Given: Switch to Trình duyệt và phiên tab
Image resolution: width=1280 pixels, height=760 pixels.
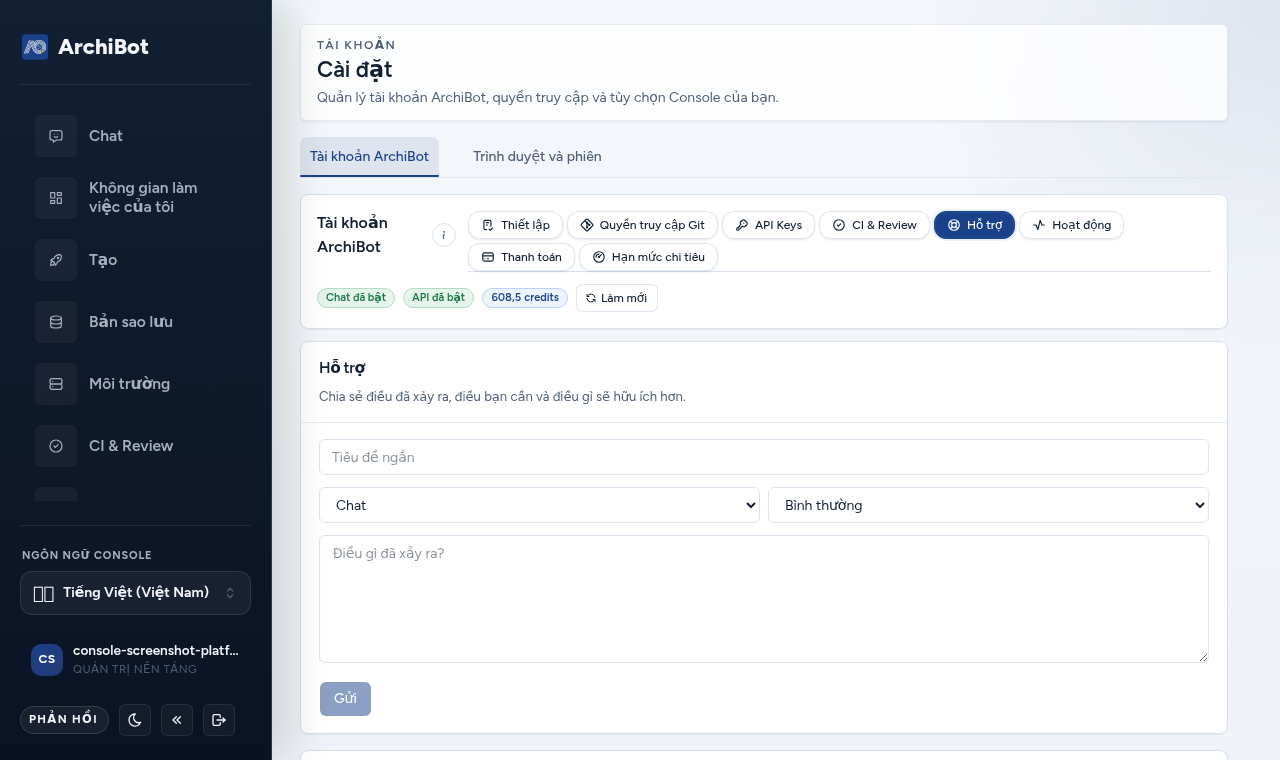Looking at the screenshot, I should click(x=537, y=157).
